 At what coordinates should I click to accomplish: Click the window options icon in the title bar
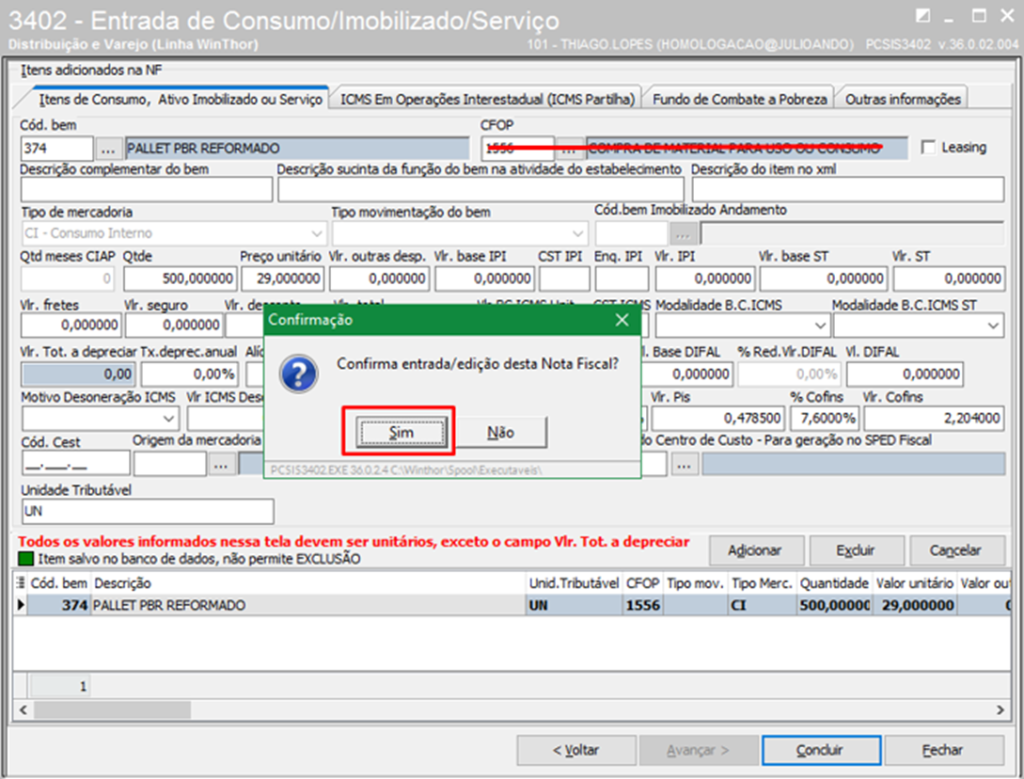click(922, 15)
